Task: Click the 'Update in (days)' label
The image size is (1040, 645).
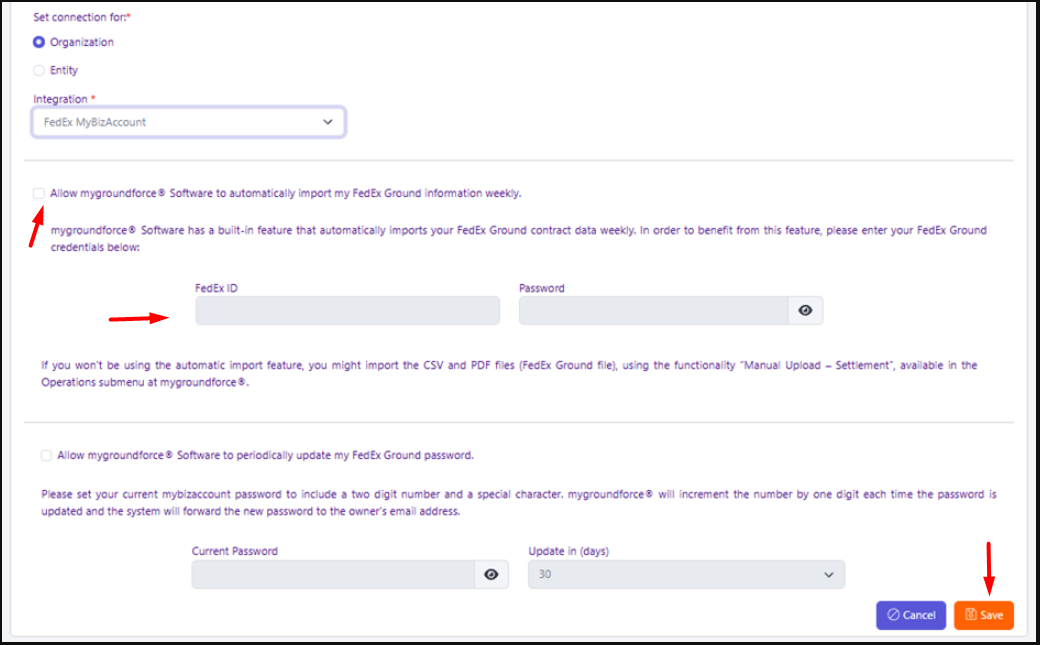Action: pos(568,551)
